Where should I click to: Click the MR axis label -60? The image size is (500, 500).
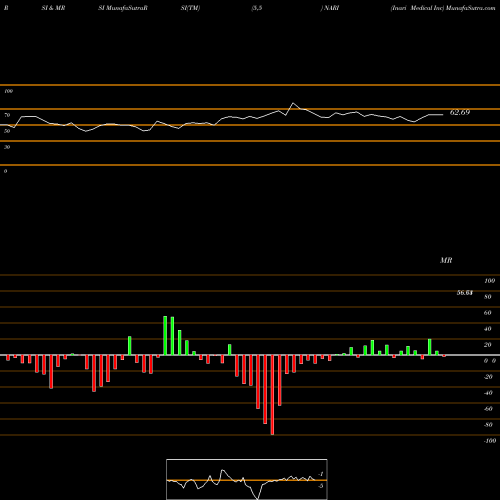point(488,409)
